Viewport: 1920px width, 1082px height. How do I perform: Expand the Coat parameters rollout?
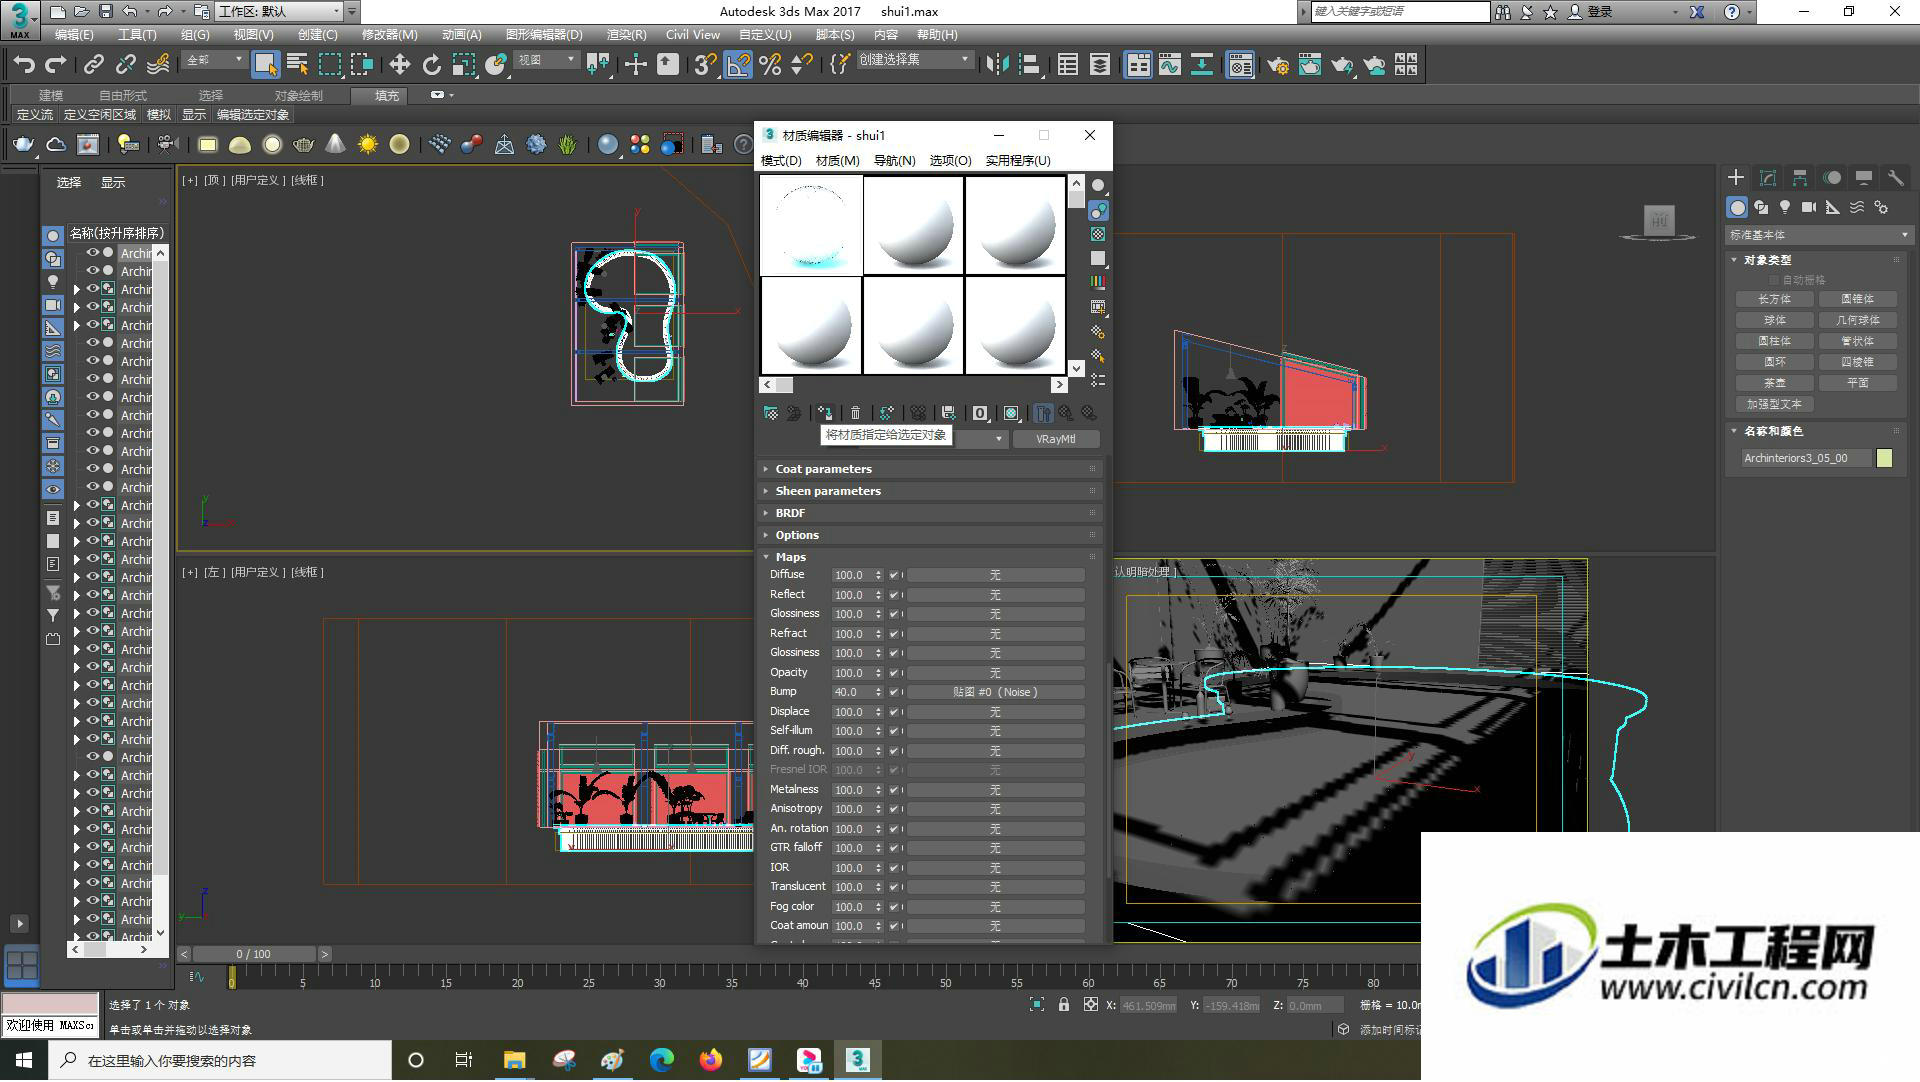tap(930, 469)
